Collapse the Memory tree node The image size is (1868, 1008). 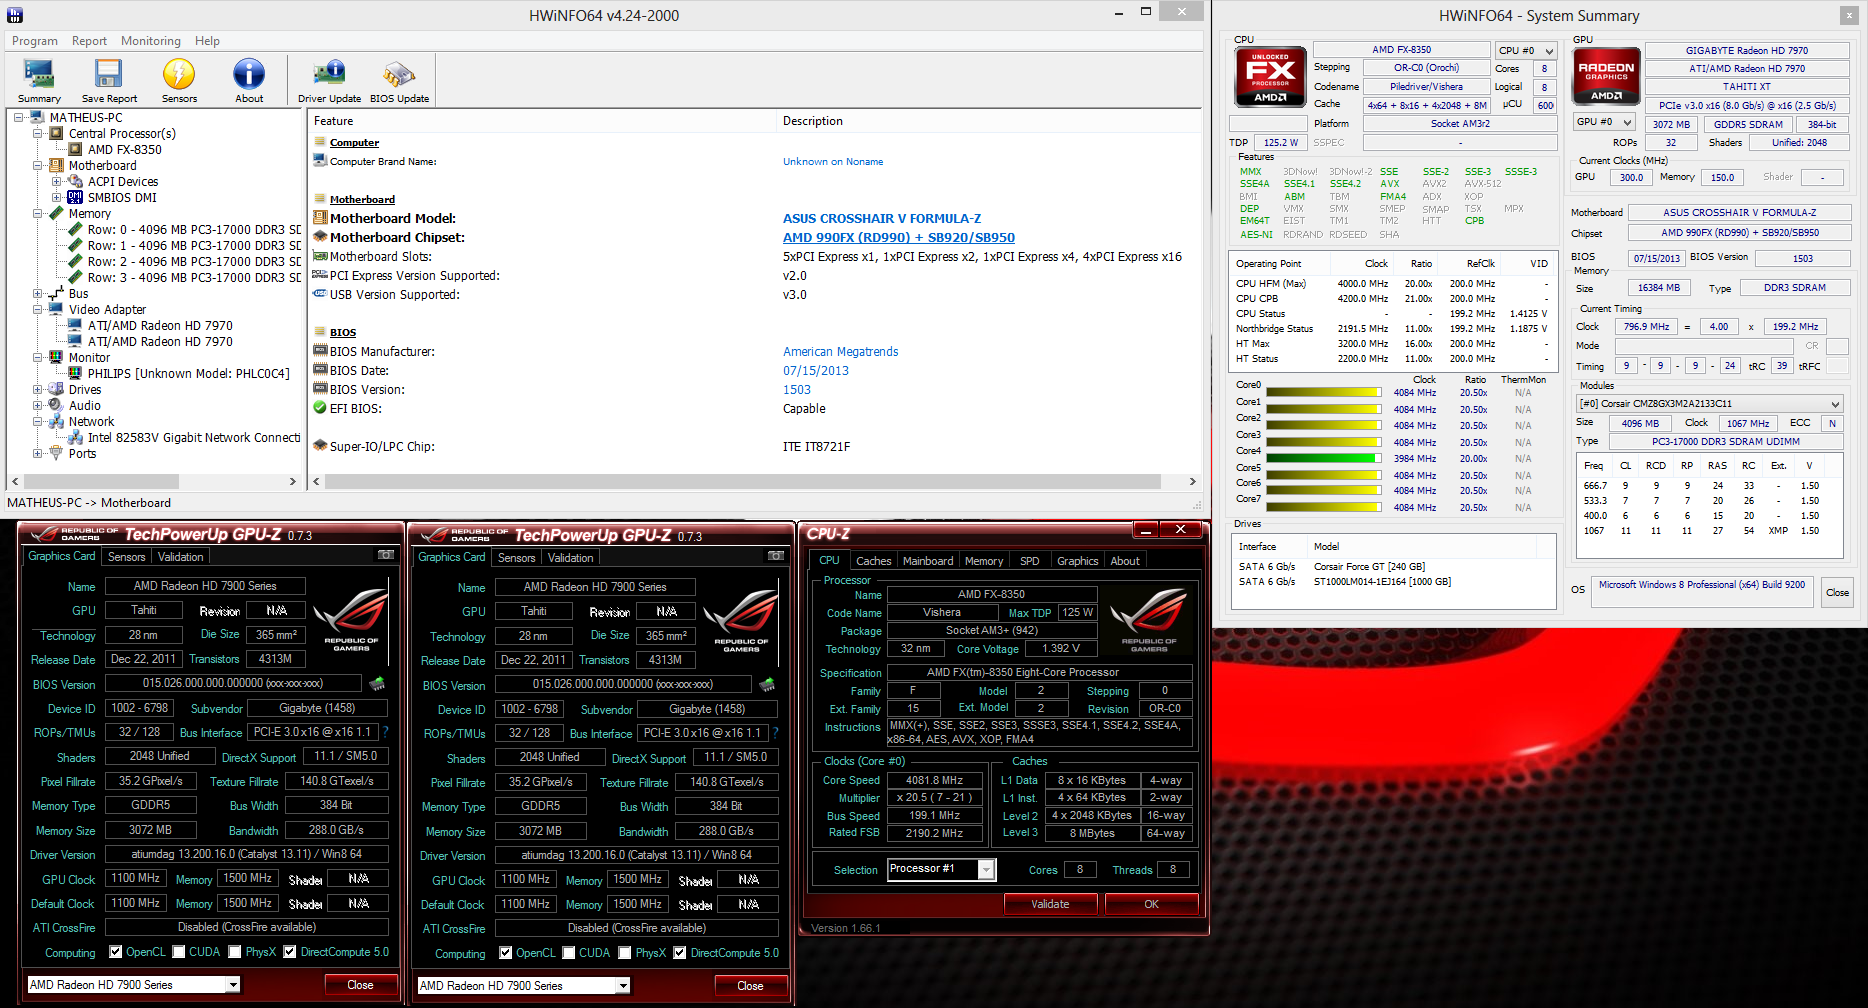click(38, 214)
